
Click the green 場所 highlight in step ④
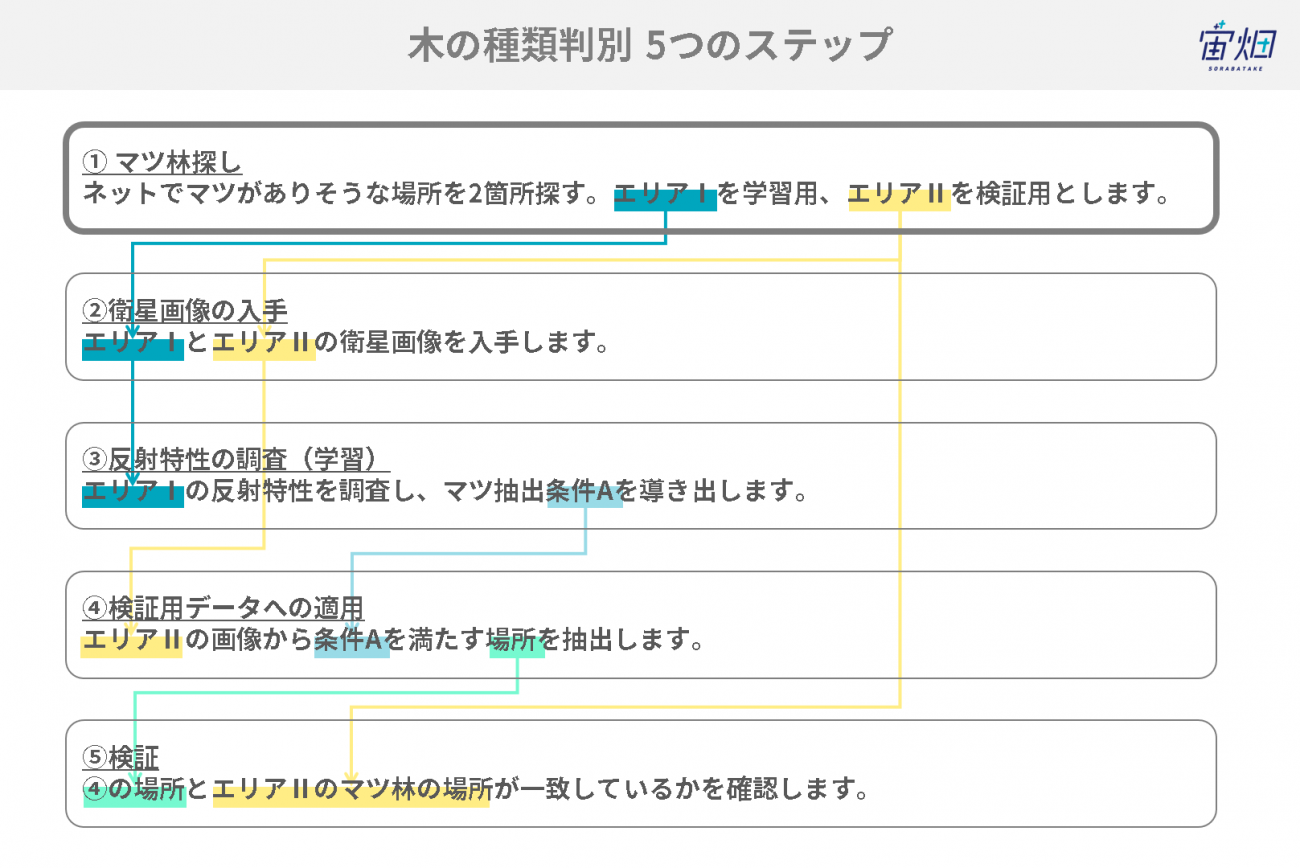click(x=516, y=641)
